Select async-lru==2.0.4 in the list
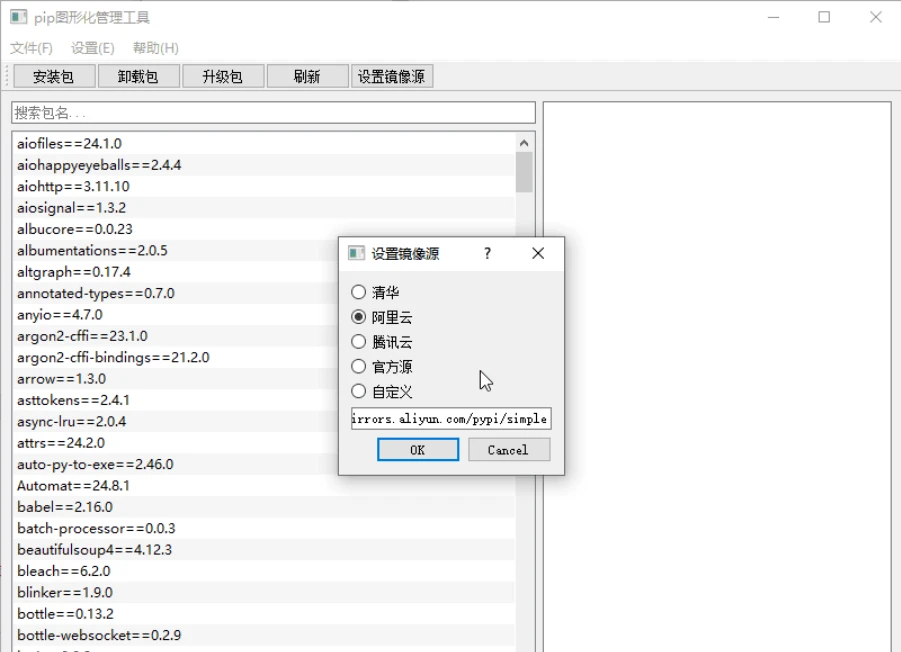This screenshot has height=652, width=901. 175,422
